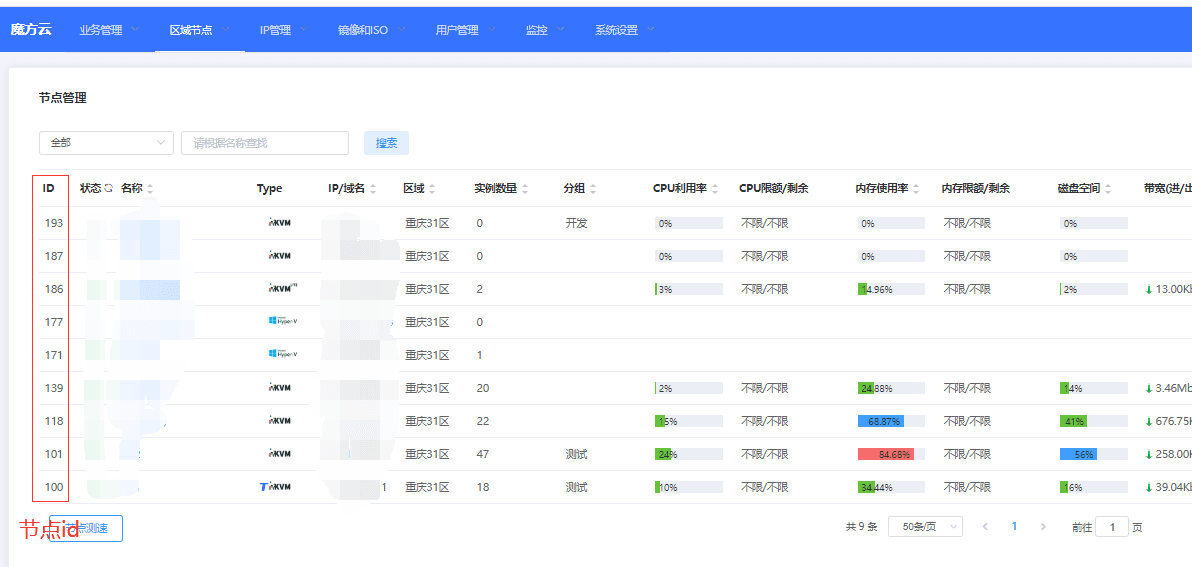Click node ID 186
The width and height of the screenshot is (1192, 567).
(x=54, y=289)
